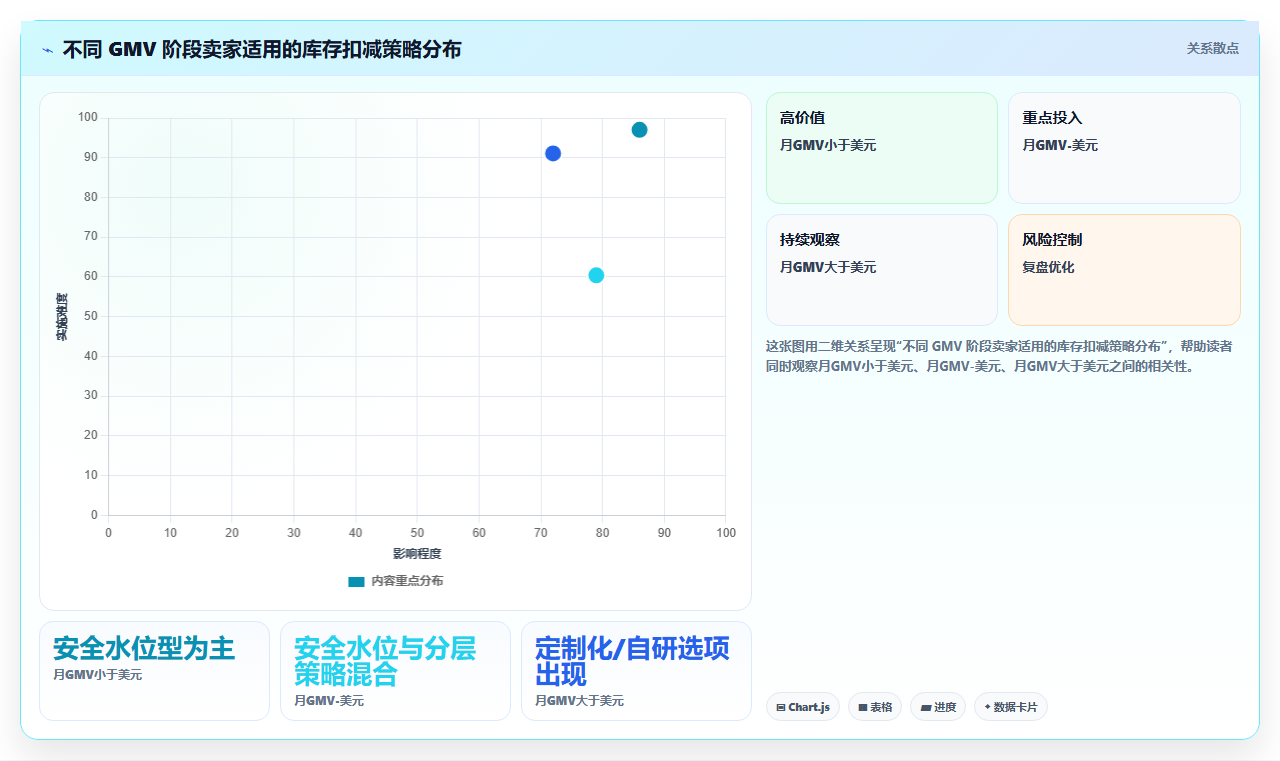Click the 安全水位与分层策略混合 heading

[x=385, y=661]
